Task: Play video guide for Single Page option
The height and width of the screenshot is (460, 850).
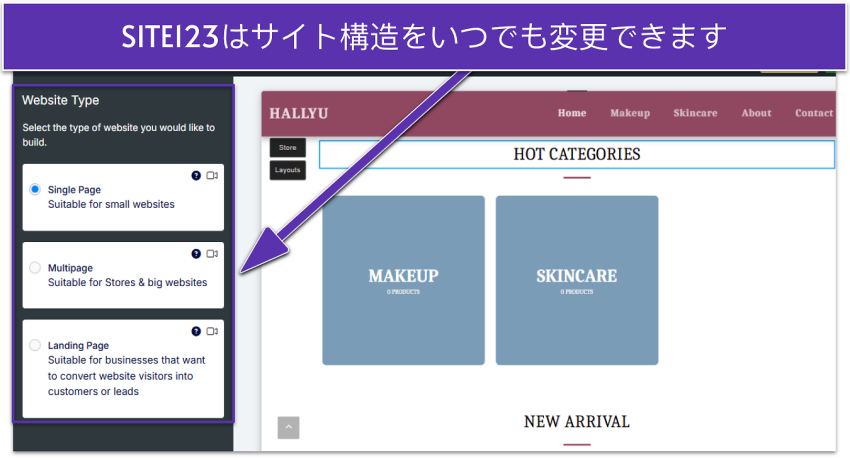Action: pos(212,176)
